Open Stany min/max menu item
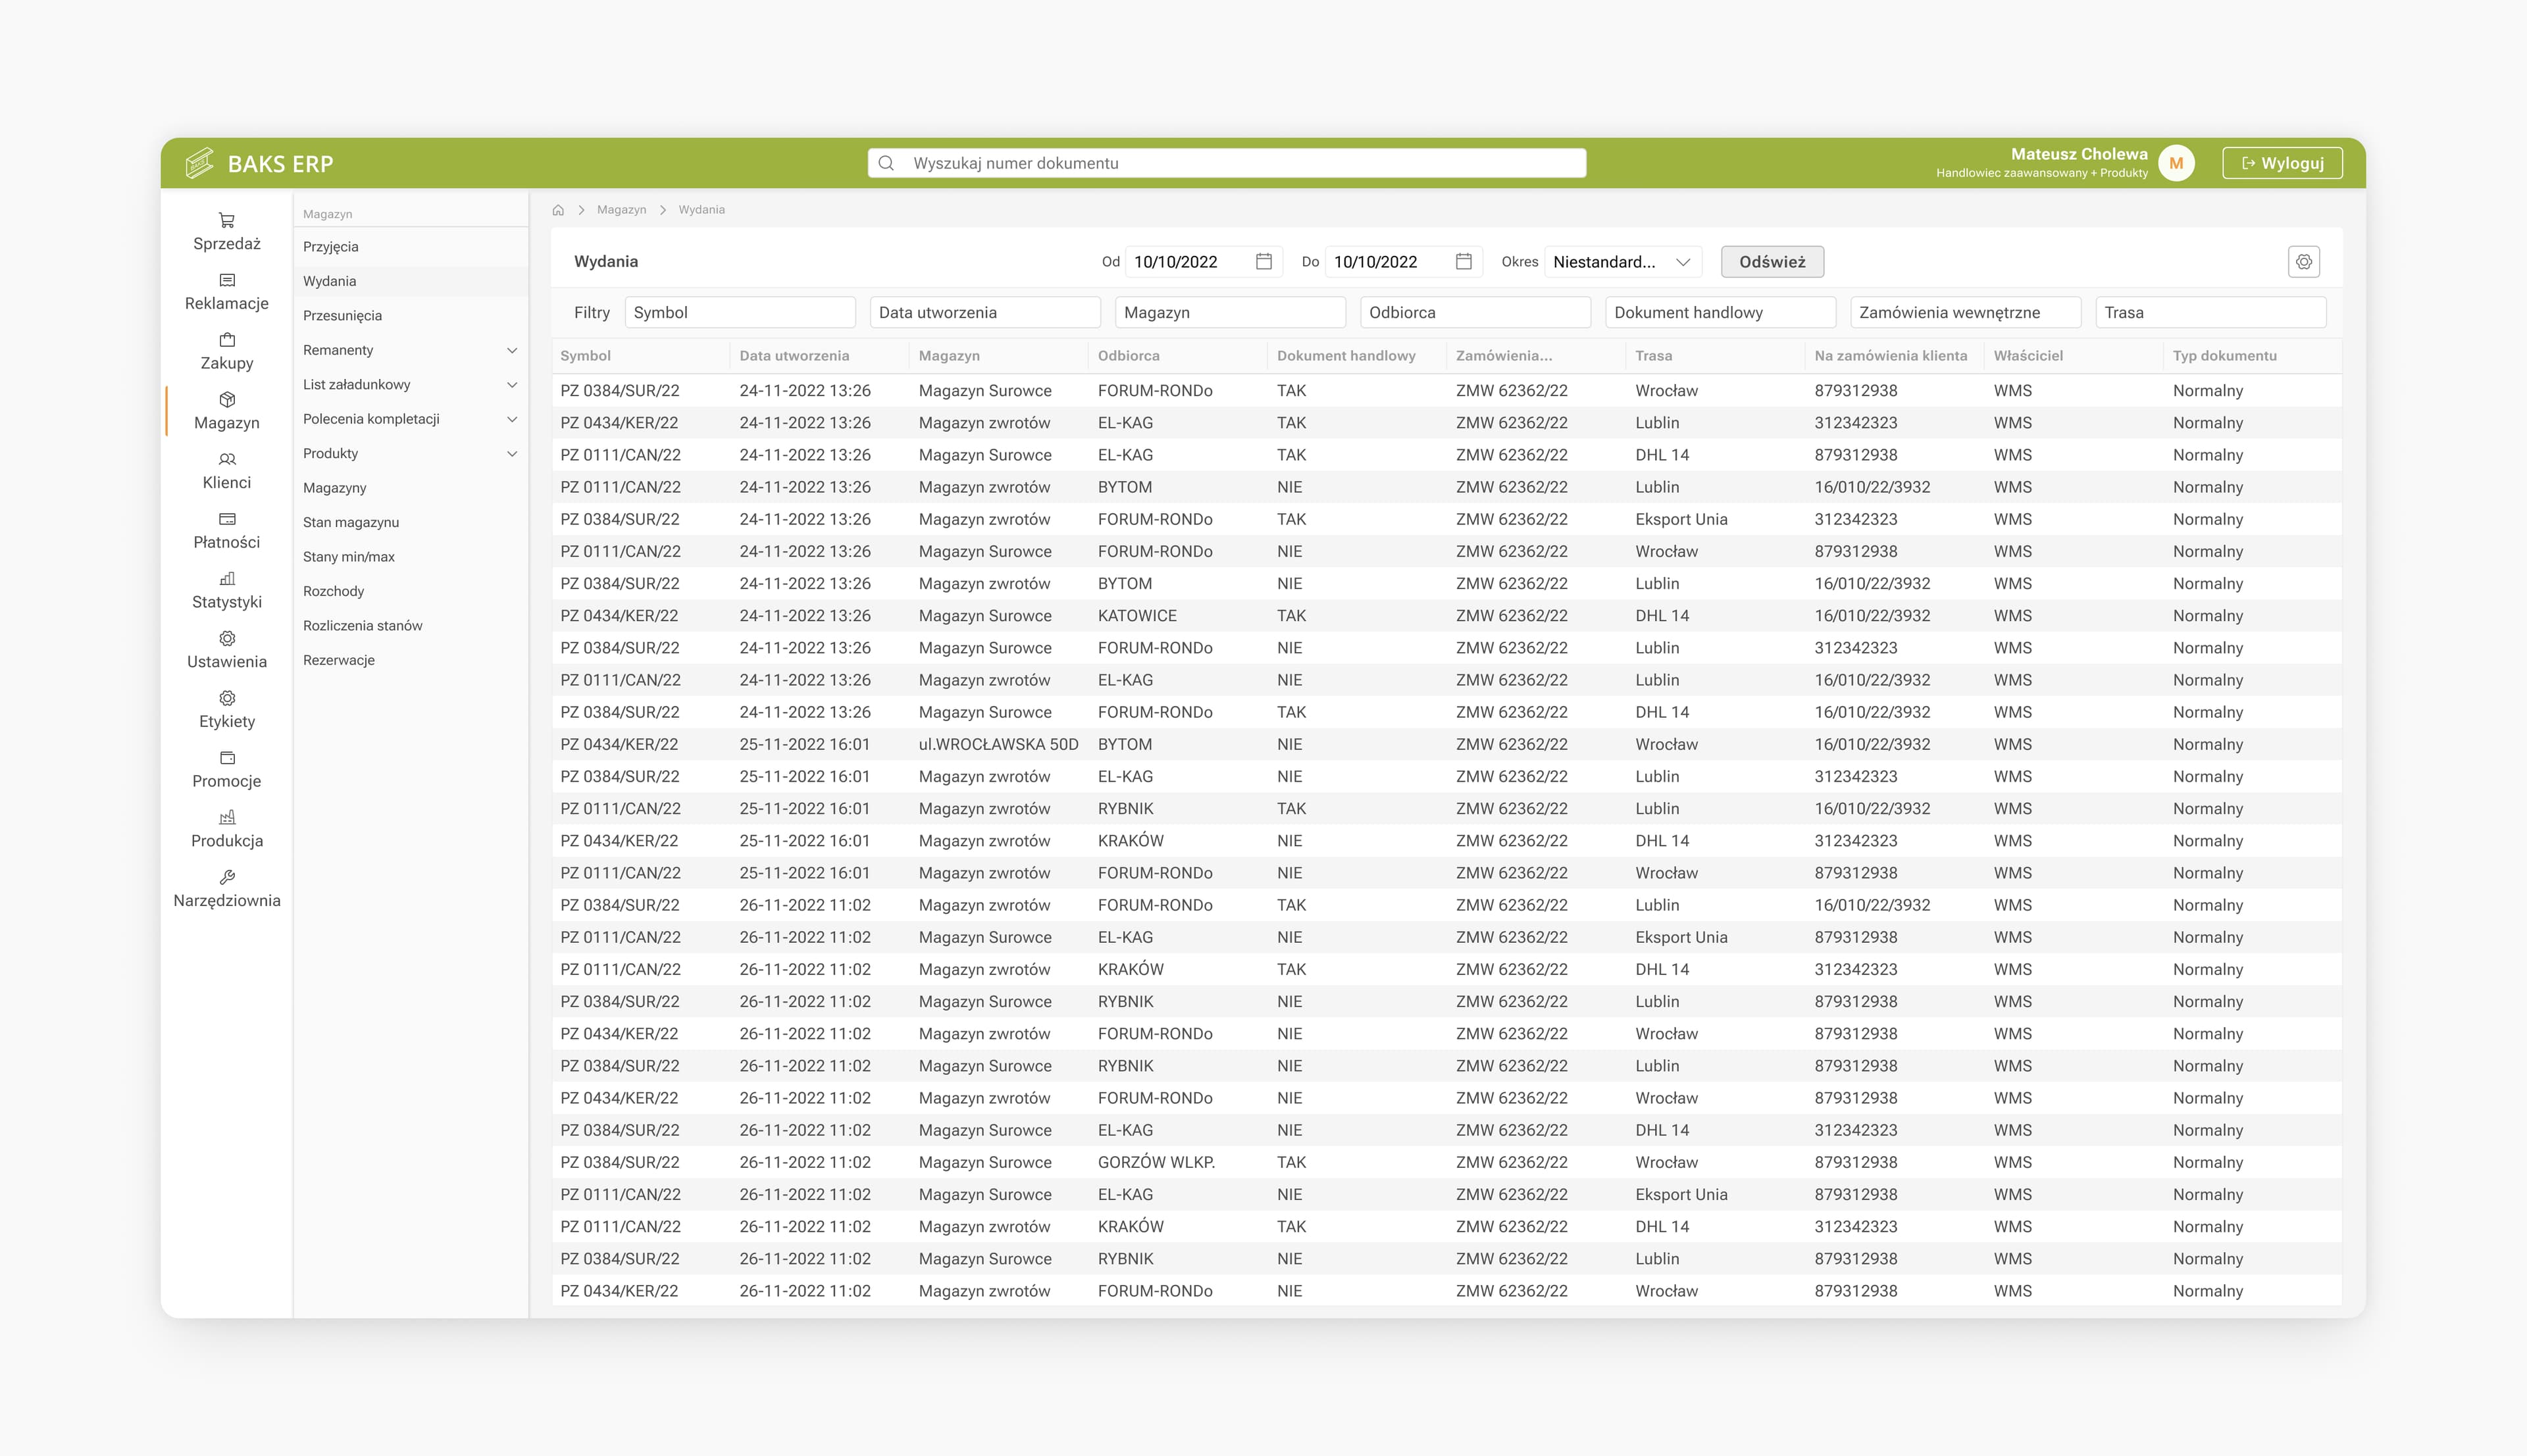 pos(411,557)
